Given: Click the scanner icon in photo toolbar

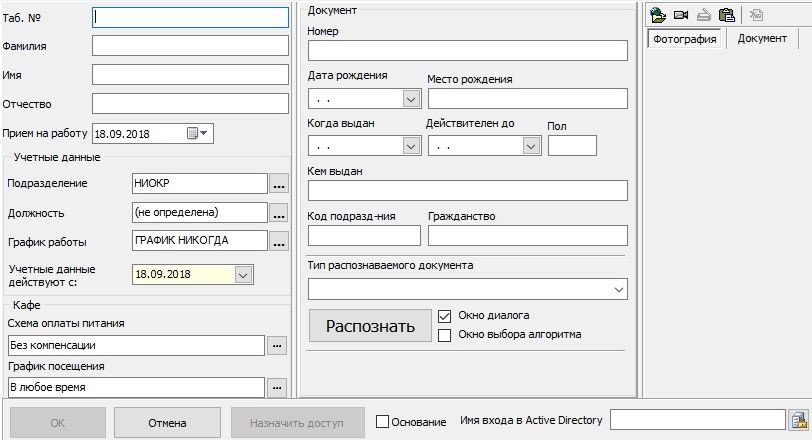Looking at the screenshot, I should pyautogui.click(x=704, y=15).
